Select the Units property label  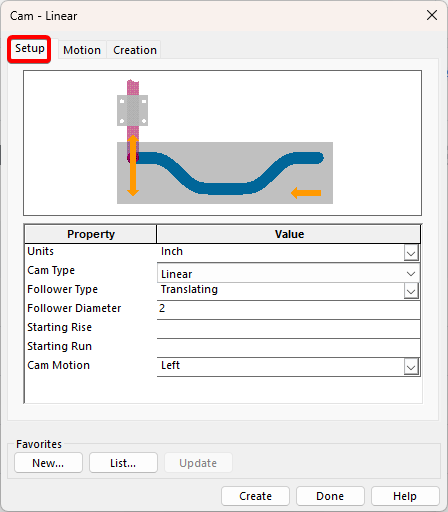coord(40,251)
